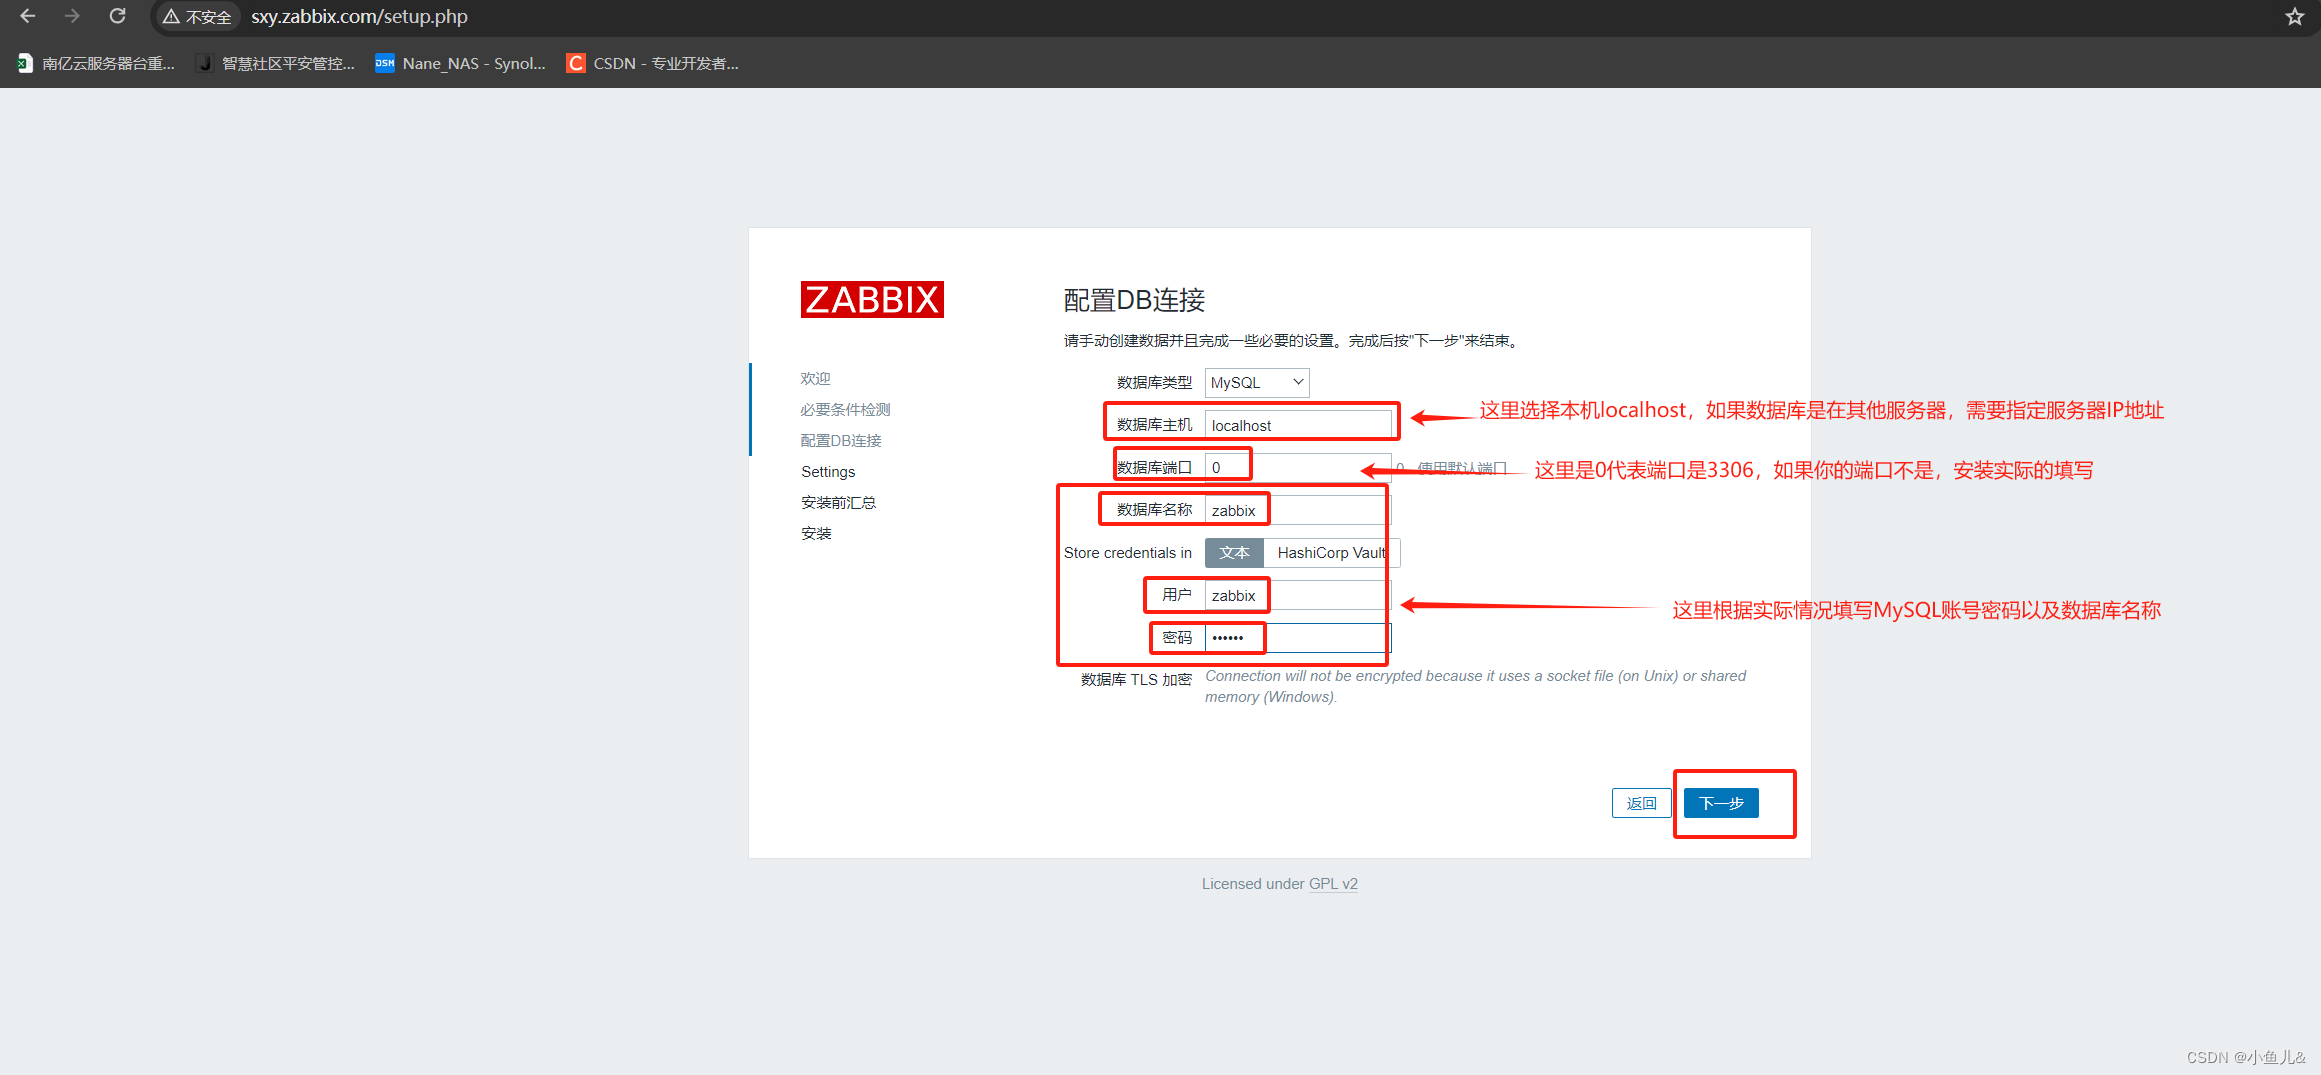Select the Settings setup step
Screen dimensions: 2321x1075
pos(828,472)
